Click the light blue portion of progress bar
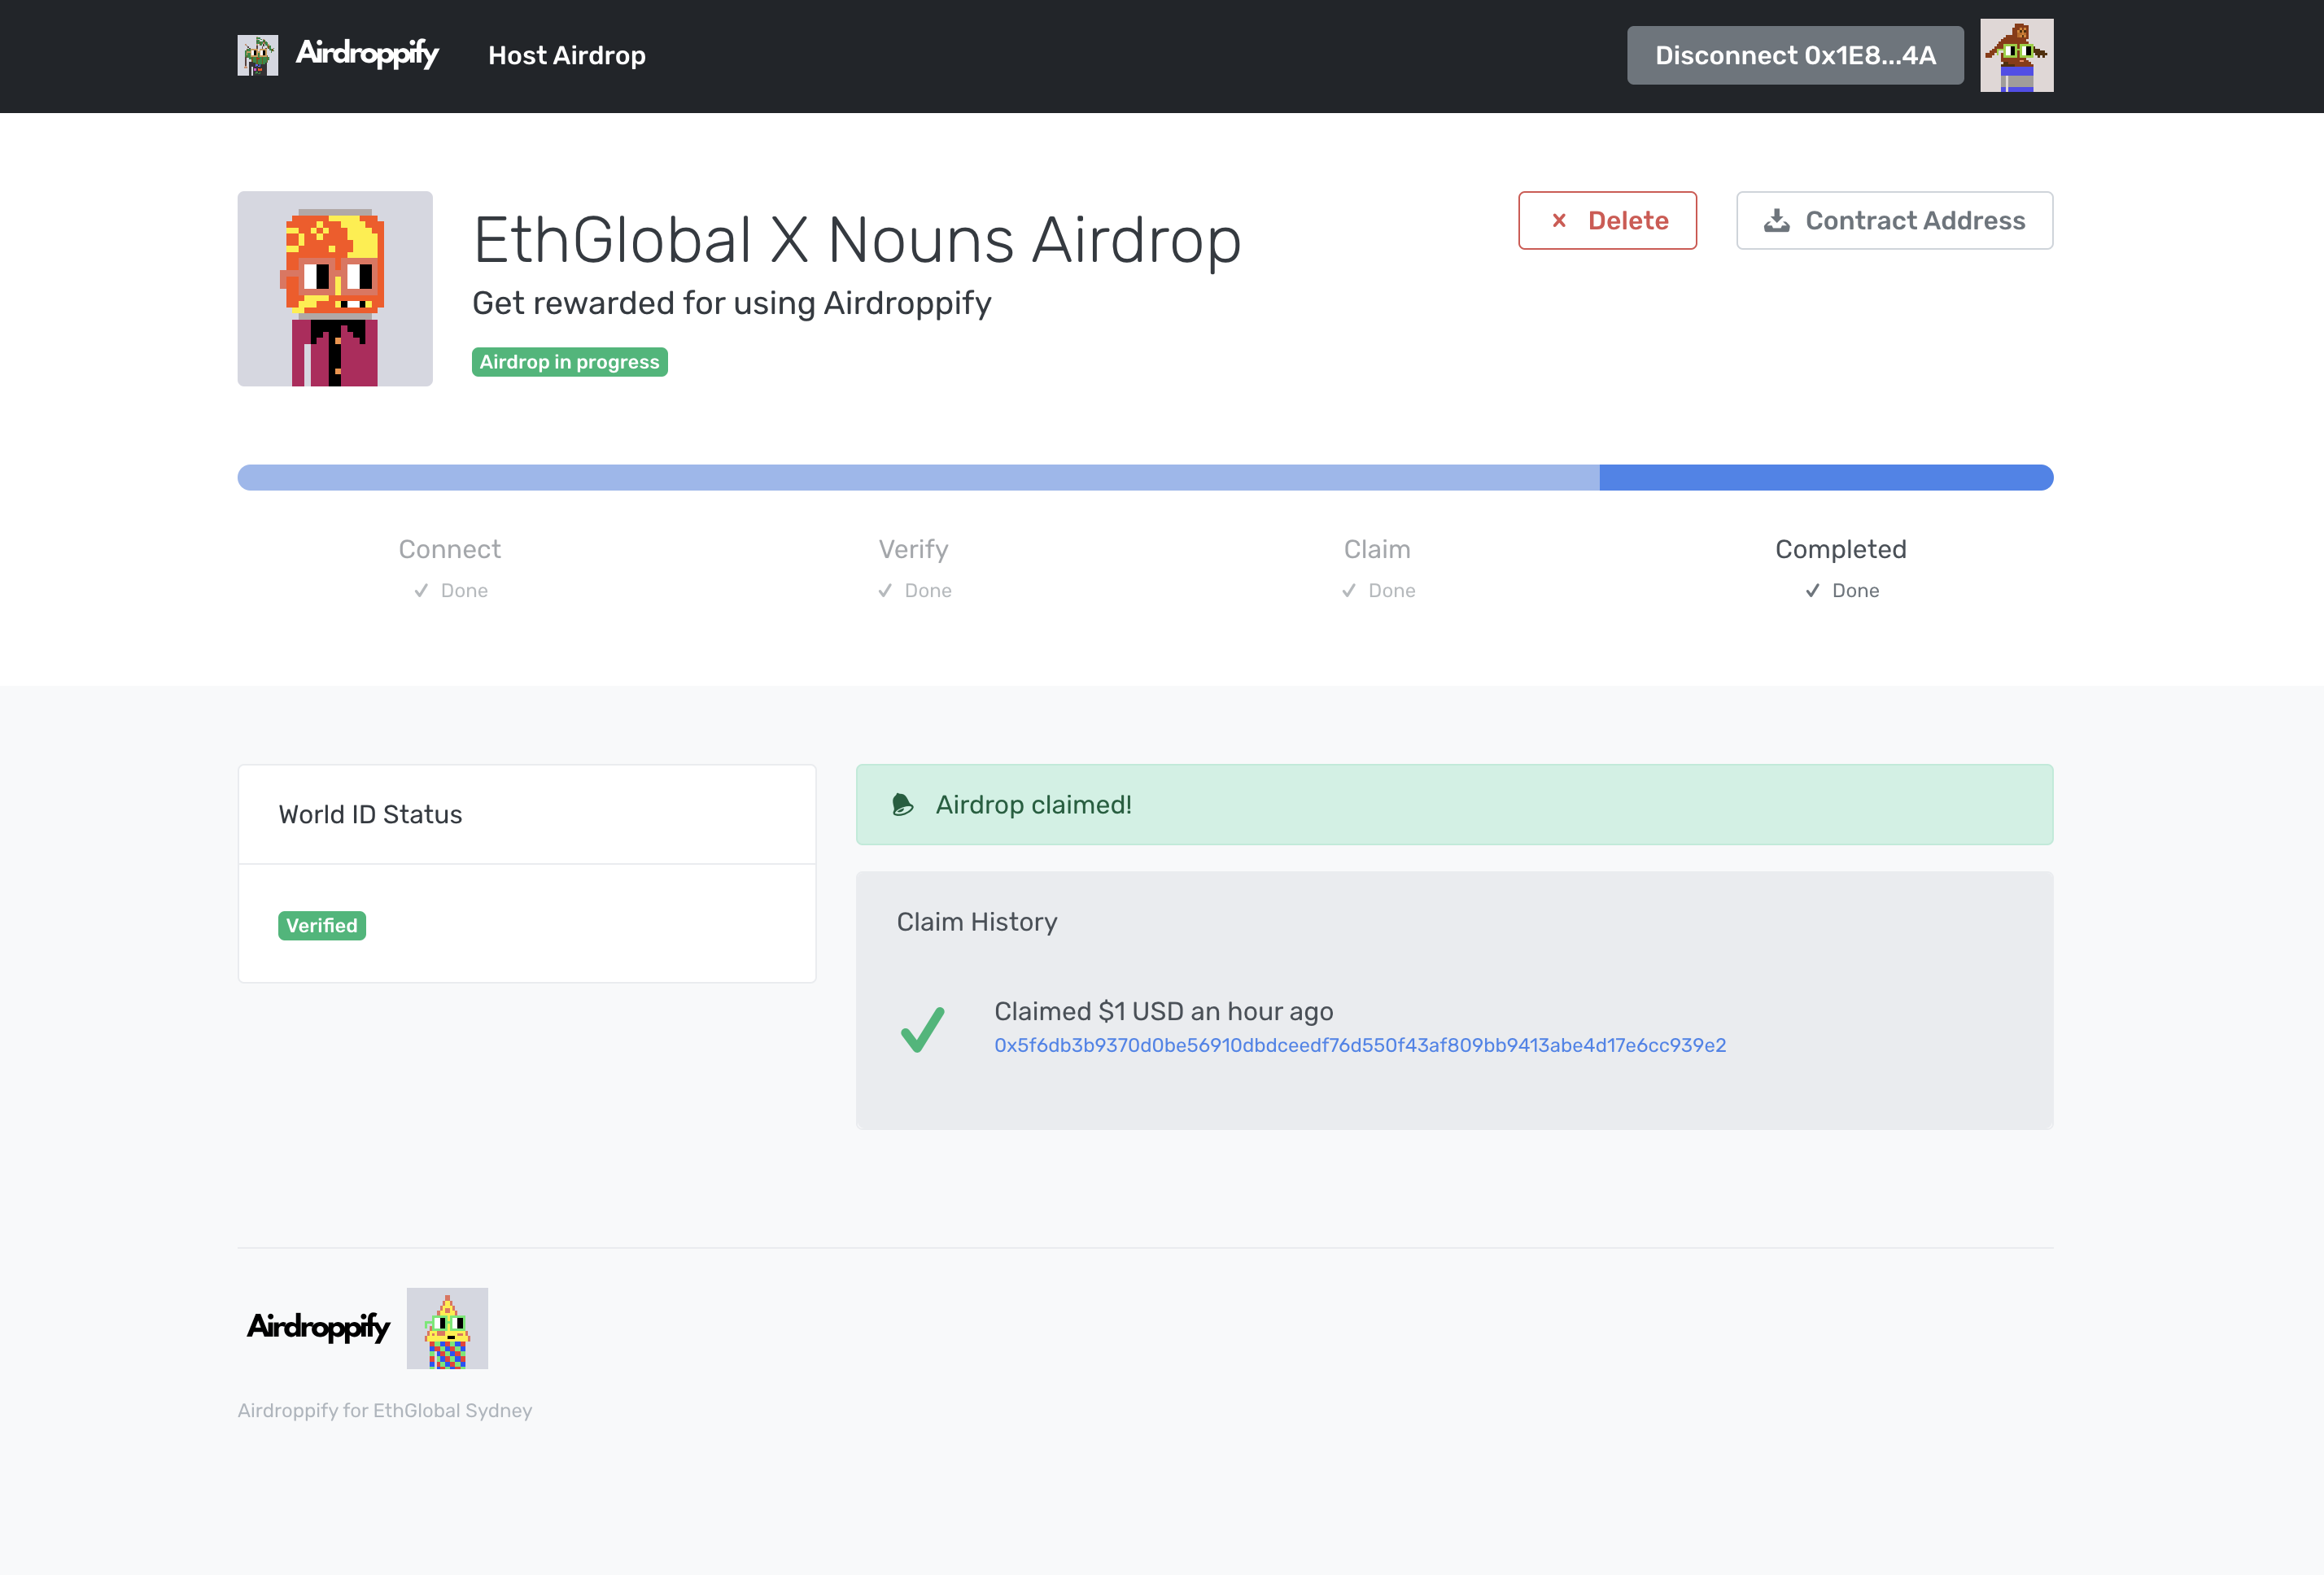Viewport: 2324px width, 1575px height. point(918,477)
